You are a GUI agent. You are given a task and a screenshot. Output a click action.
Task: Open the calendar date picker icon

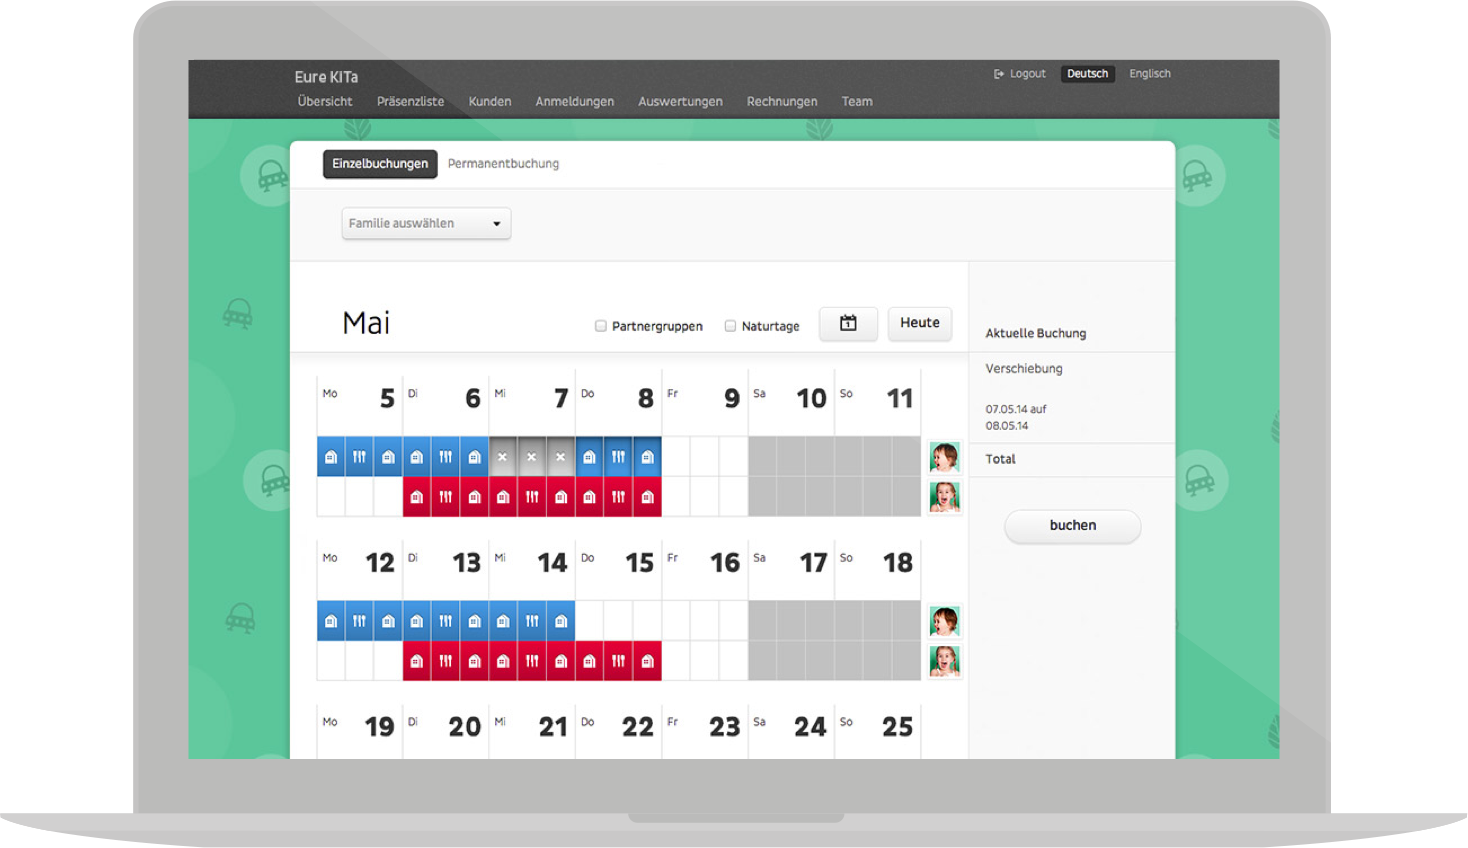click(x=848, y=323)
